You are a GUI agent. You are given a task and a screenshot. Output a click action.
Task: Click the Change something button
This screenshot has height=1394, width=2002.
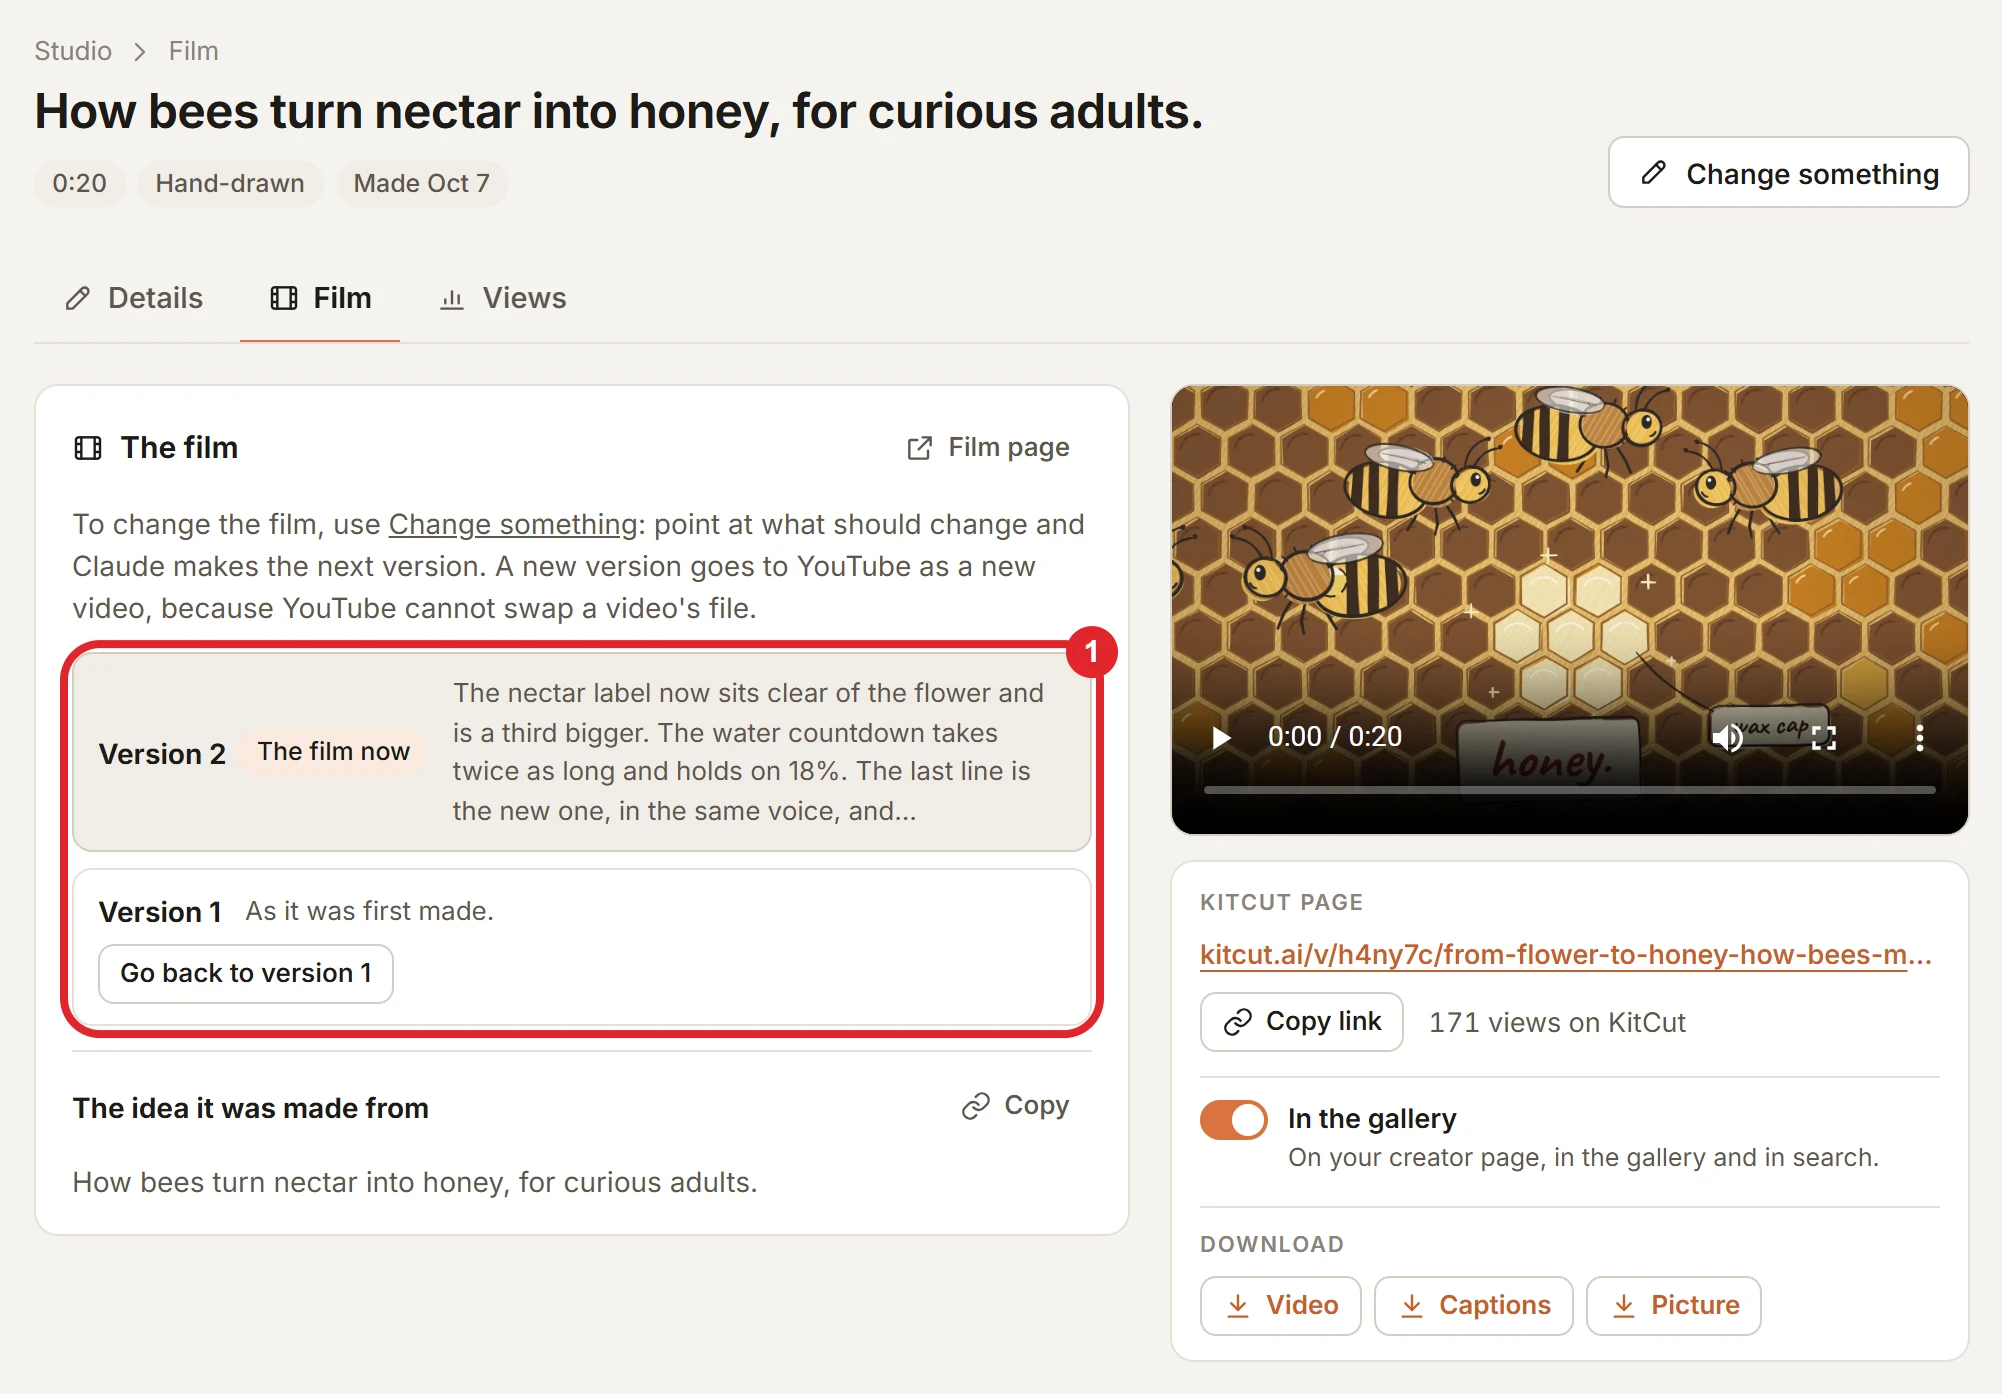click(1788, 173)
